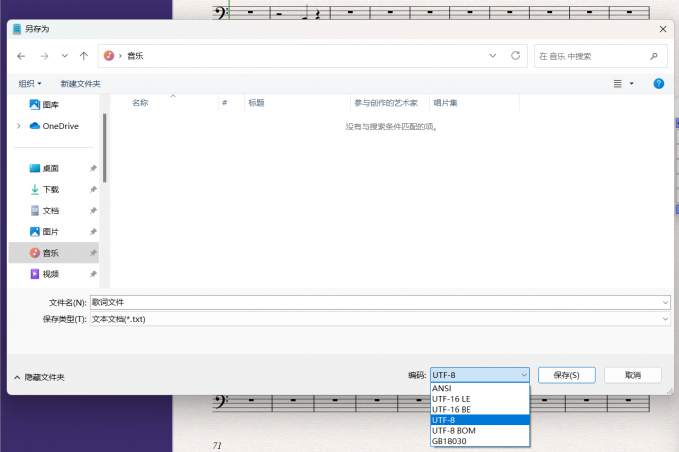Click New Folder in toolbar
Screen dimensions: 679x452
(80, 84)
